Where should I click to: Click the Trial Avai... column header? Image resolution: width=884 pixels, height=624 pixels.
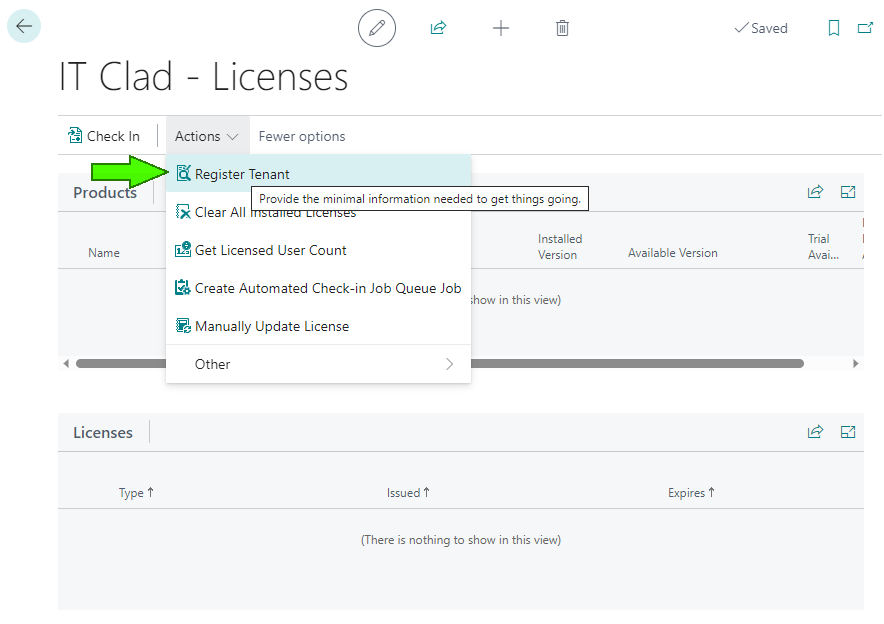[823, 247]
